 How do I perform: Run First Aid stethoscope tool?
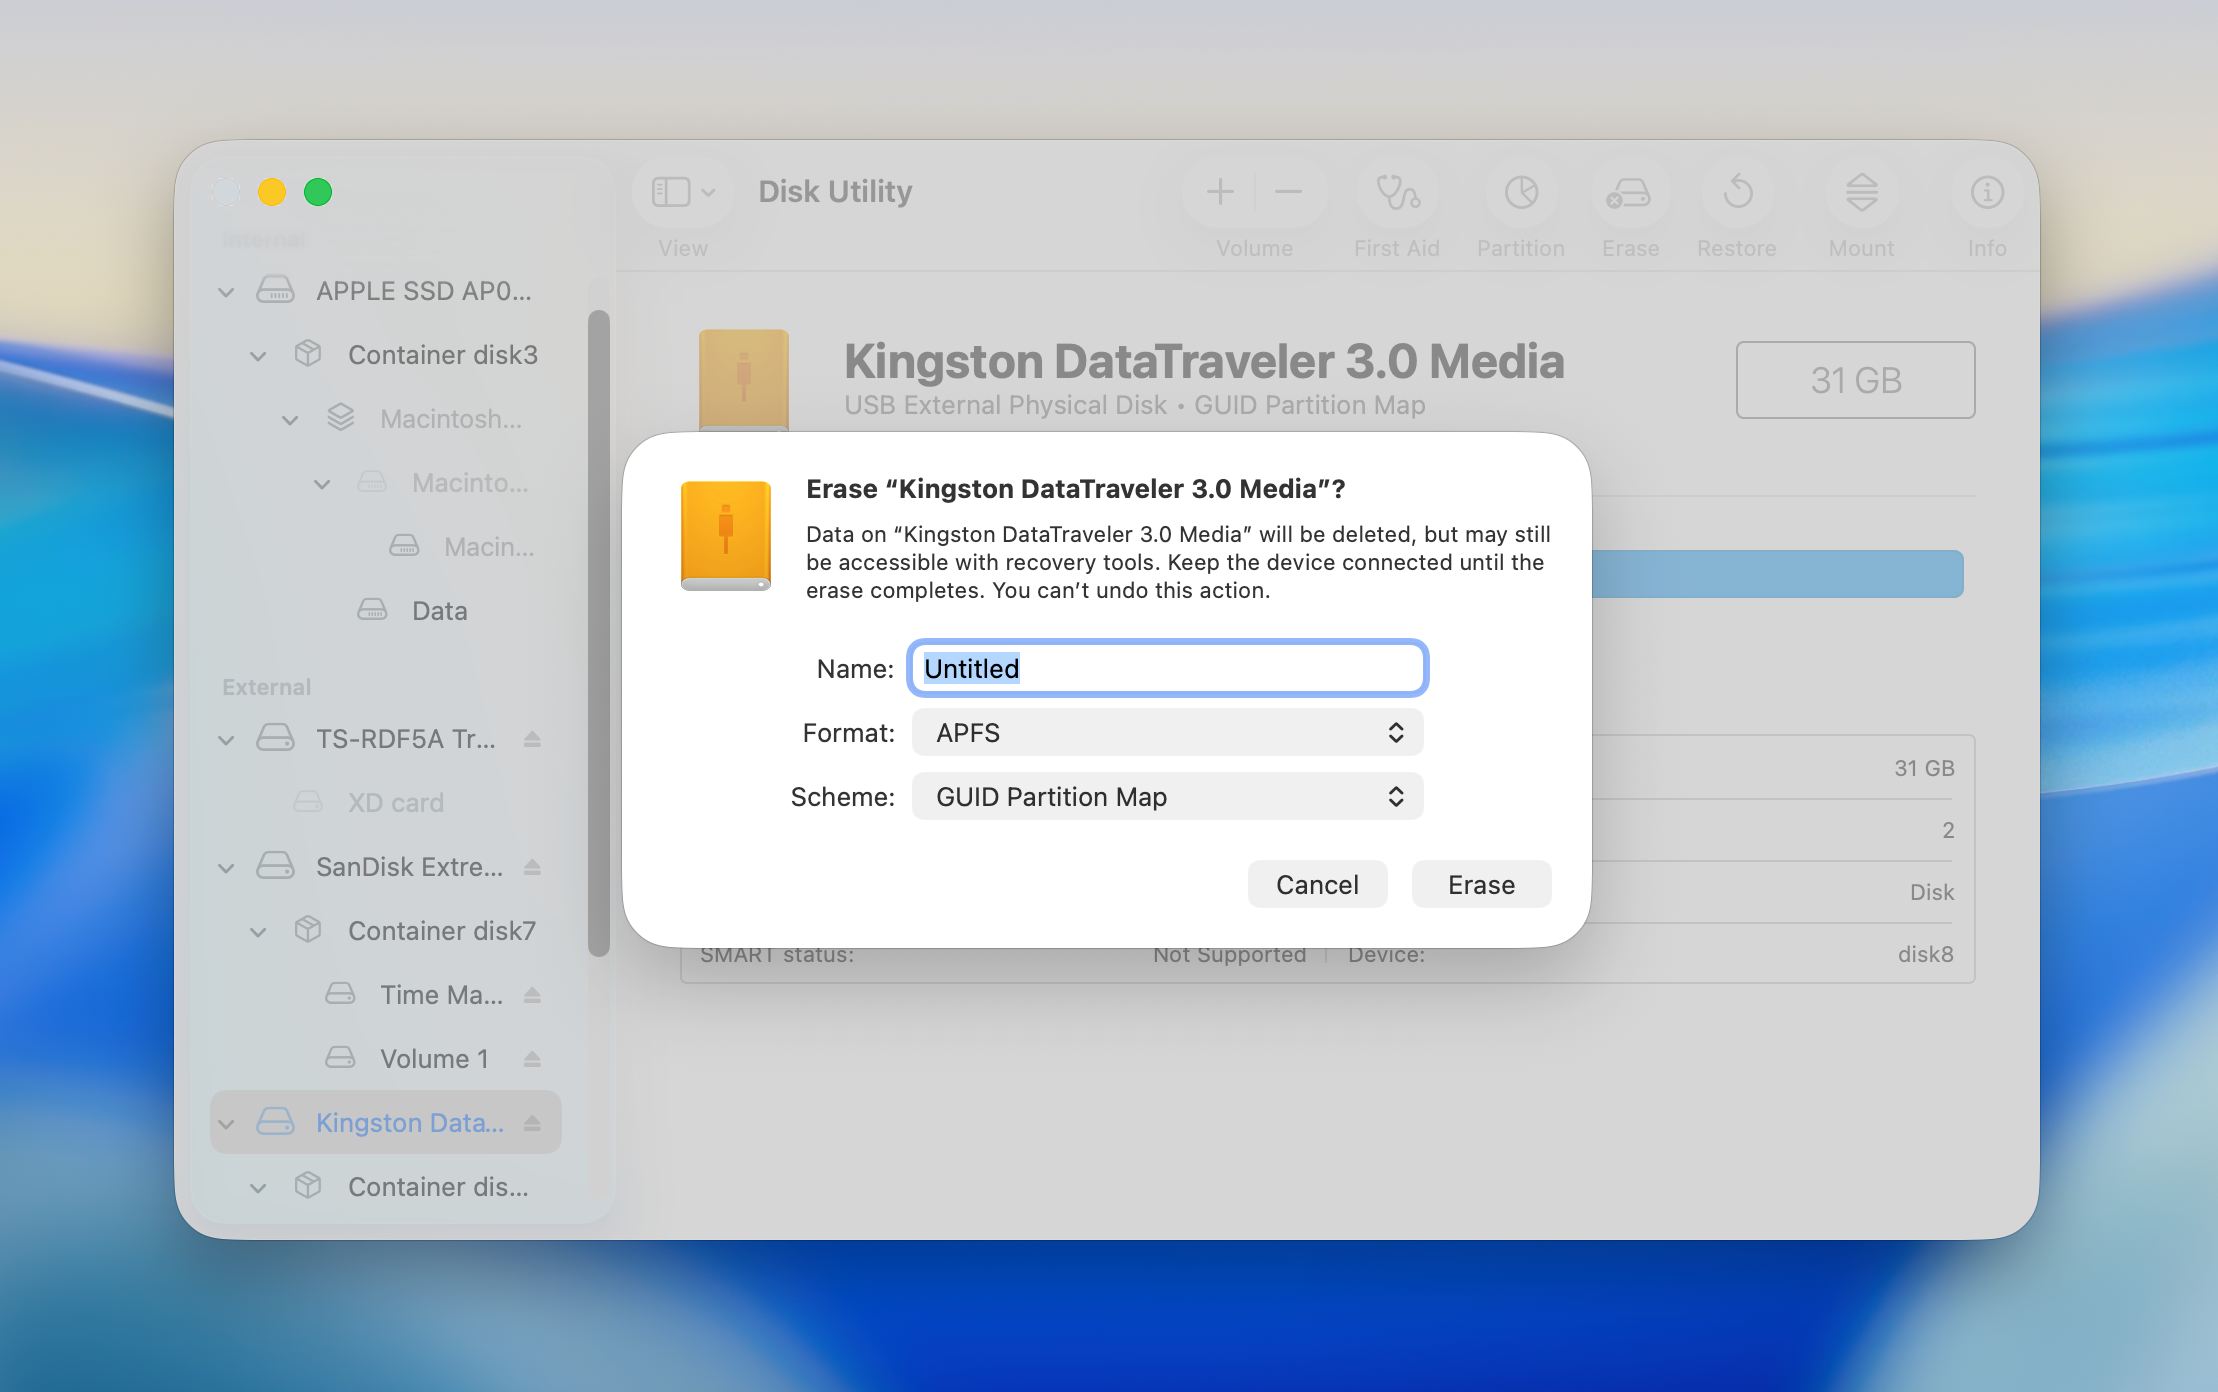coord(1397,192)
